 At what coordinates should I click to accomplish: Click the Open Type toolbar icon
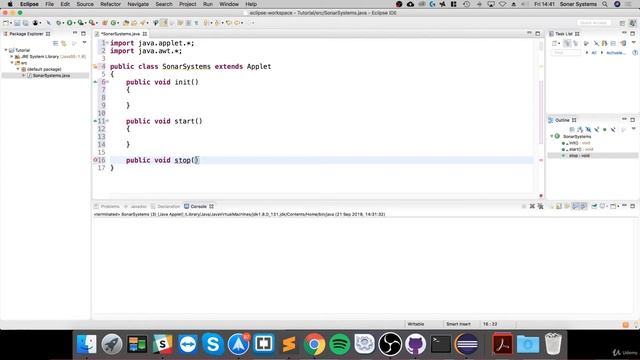126,23
